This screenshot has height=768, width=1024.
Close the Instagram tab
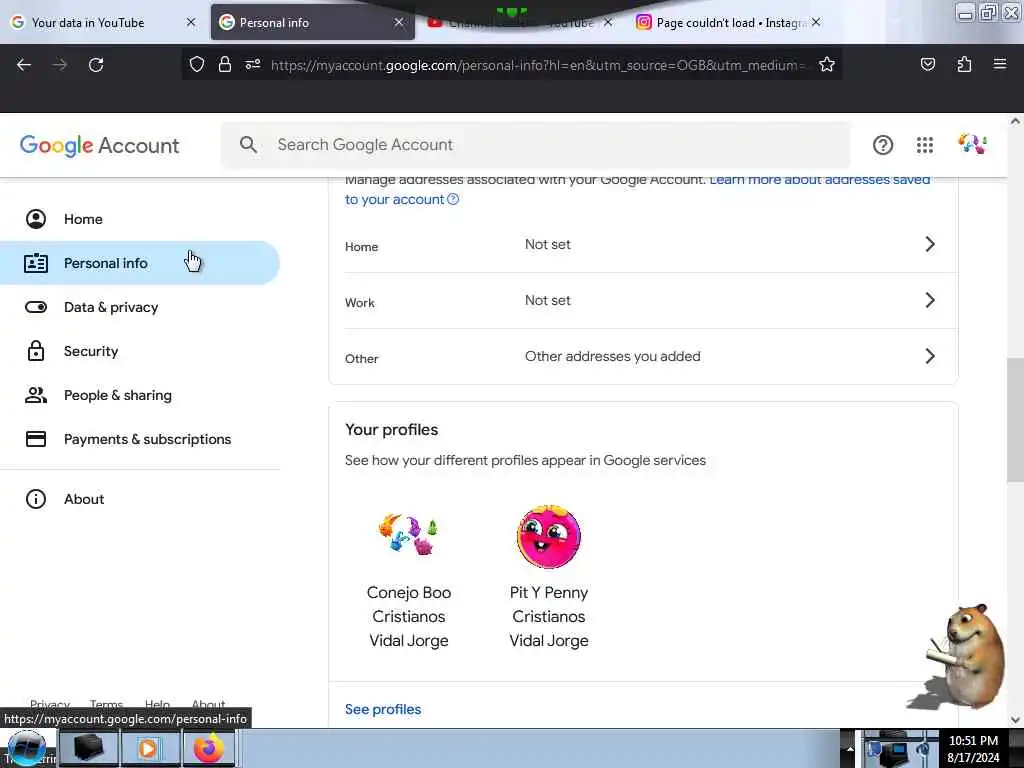coord(816,22)
